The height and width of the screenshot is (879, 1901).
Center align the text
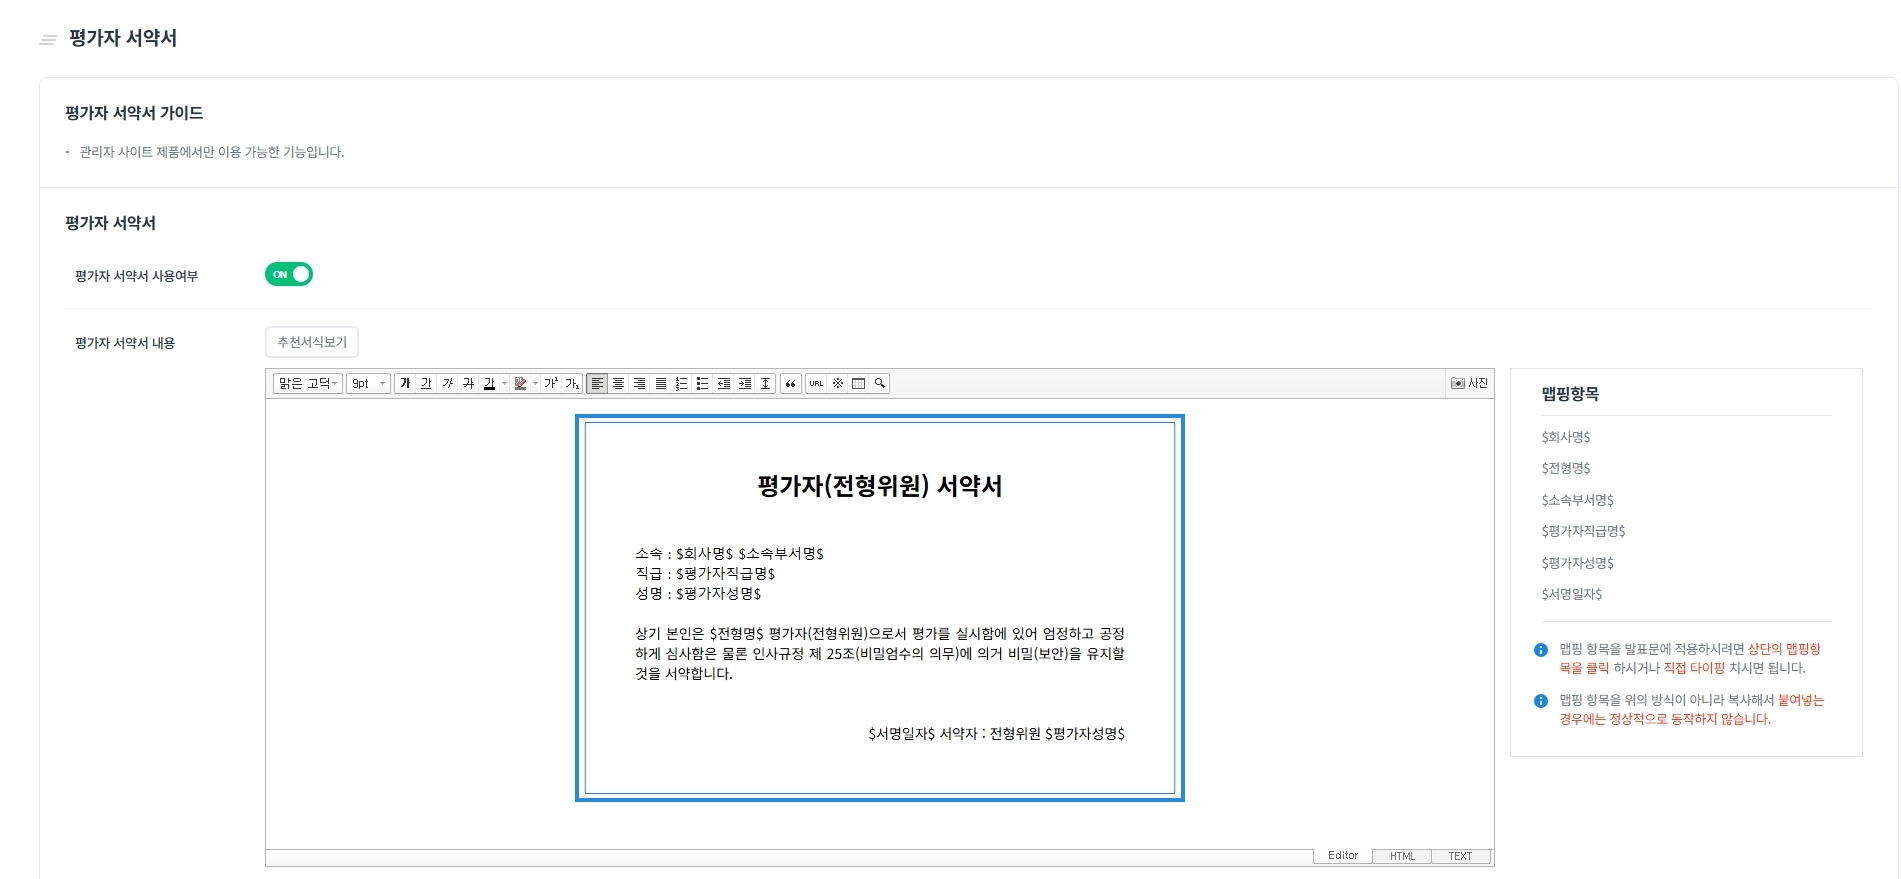(x=618, y=383)
